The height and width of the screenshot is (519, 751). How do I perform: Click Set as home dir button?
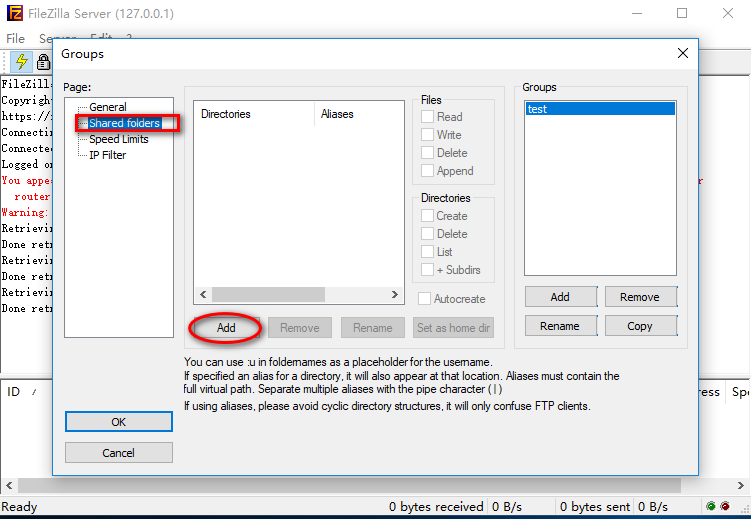pyautogui.click(x=454, y=328)
